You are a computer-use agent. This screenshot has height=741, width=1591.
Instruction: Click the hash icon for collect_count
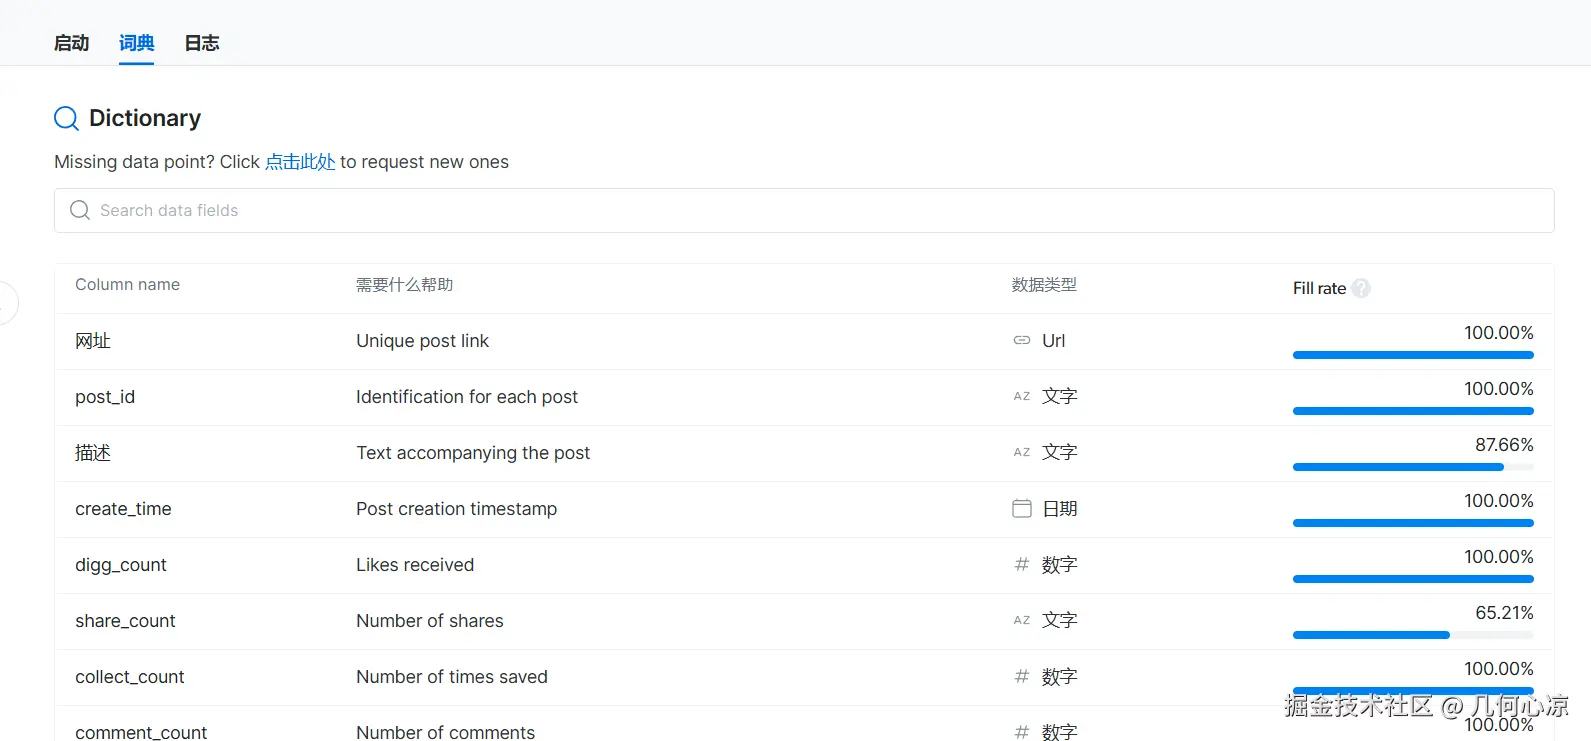(x=1021, y=677)
